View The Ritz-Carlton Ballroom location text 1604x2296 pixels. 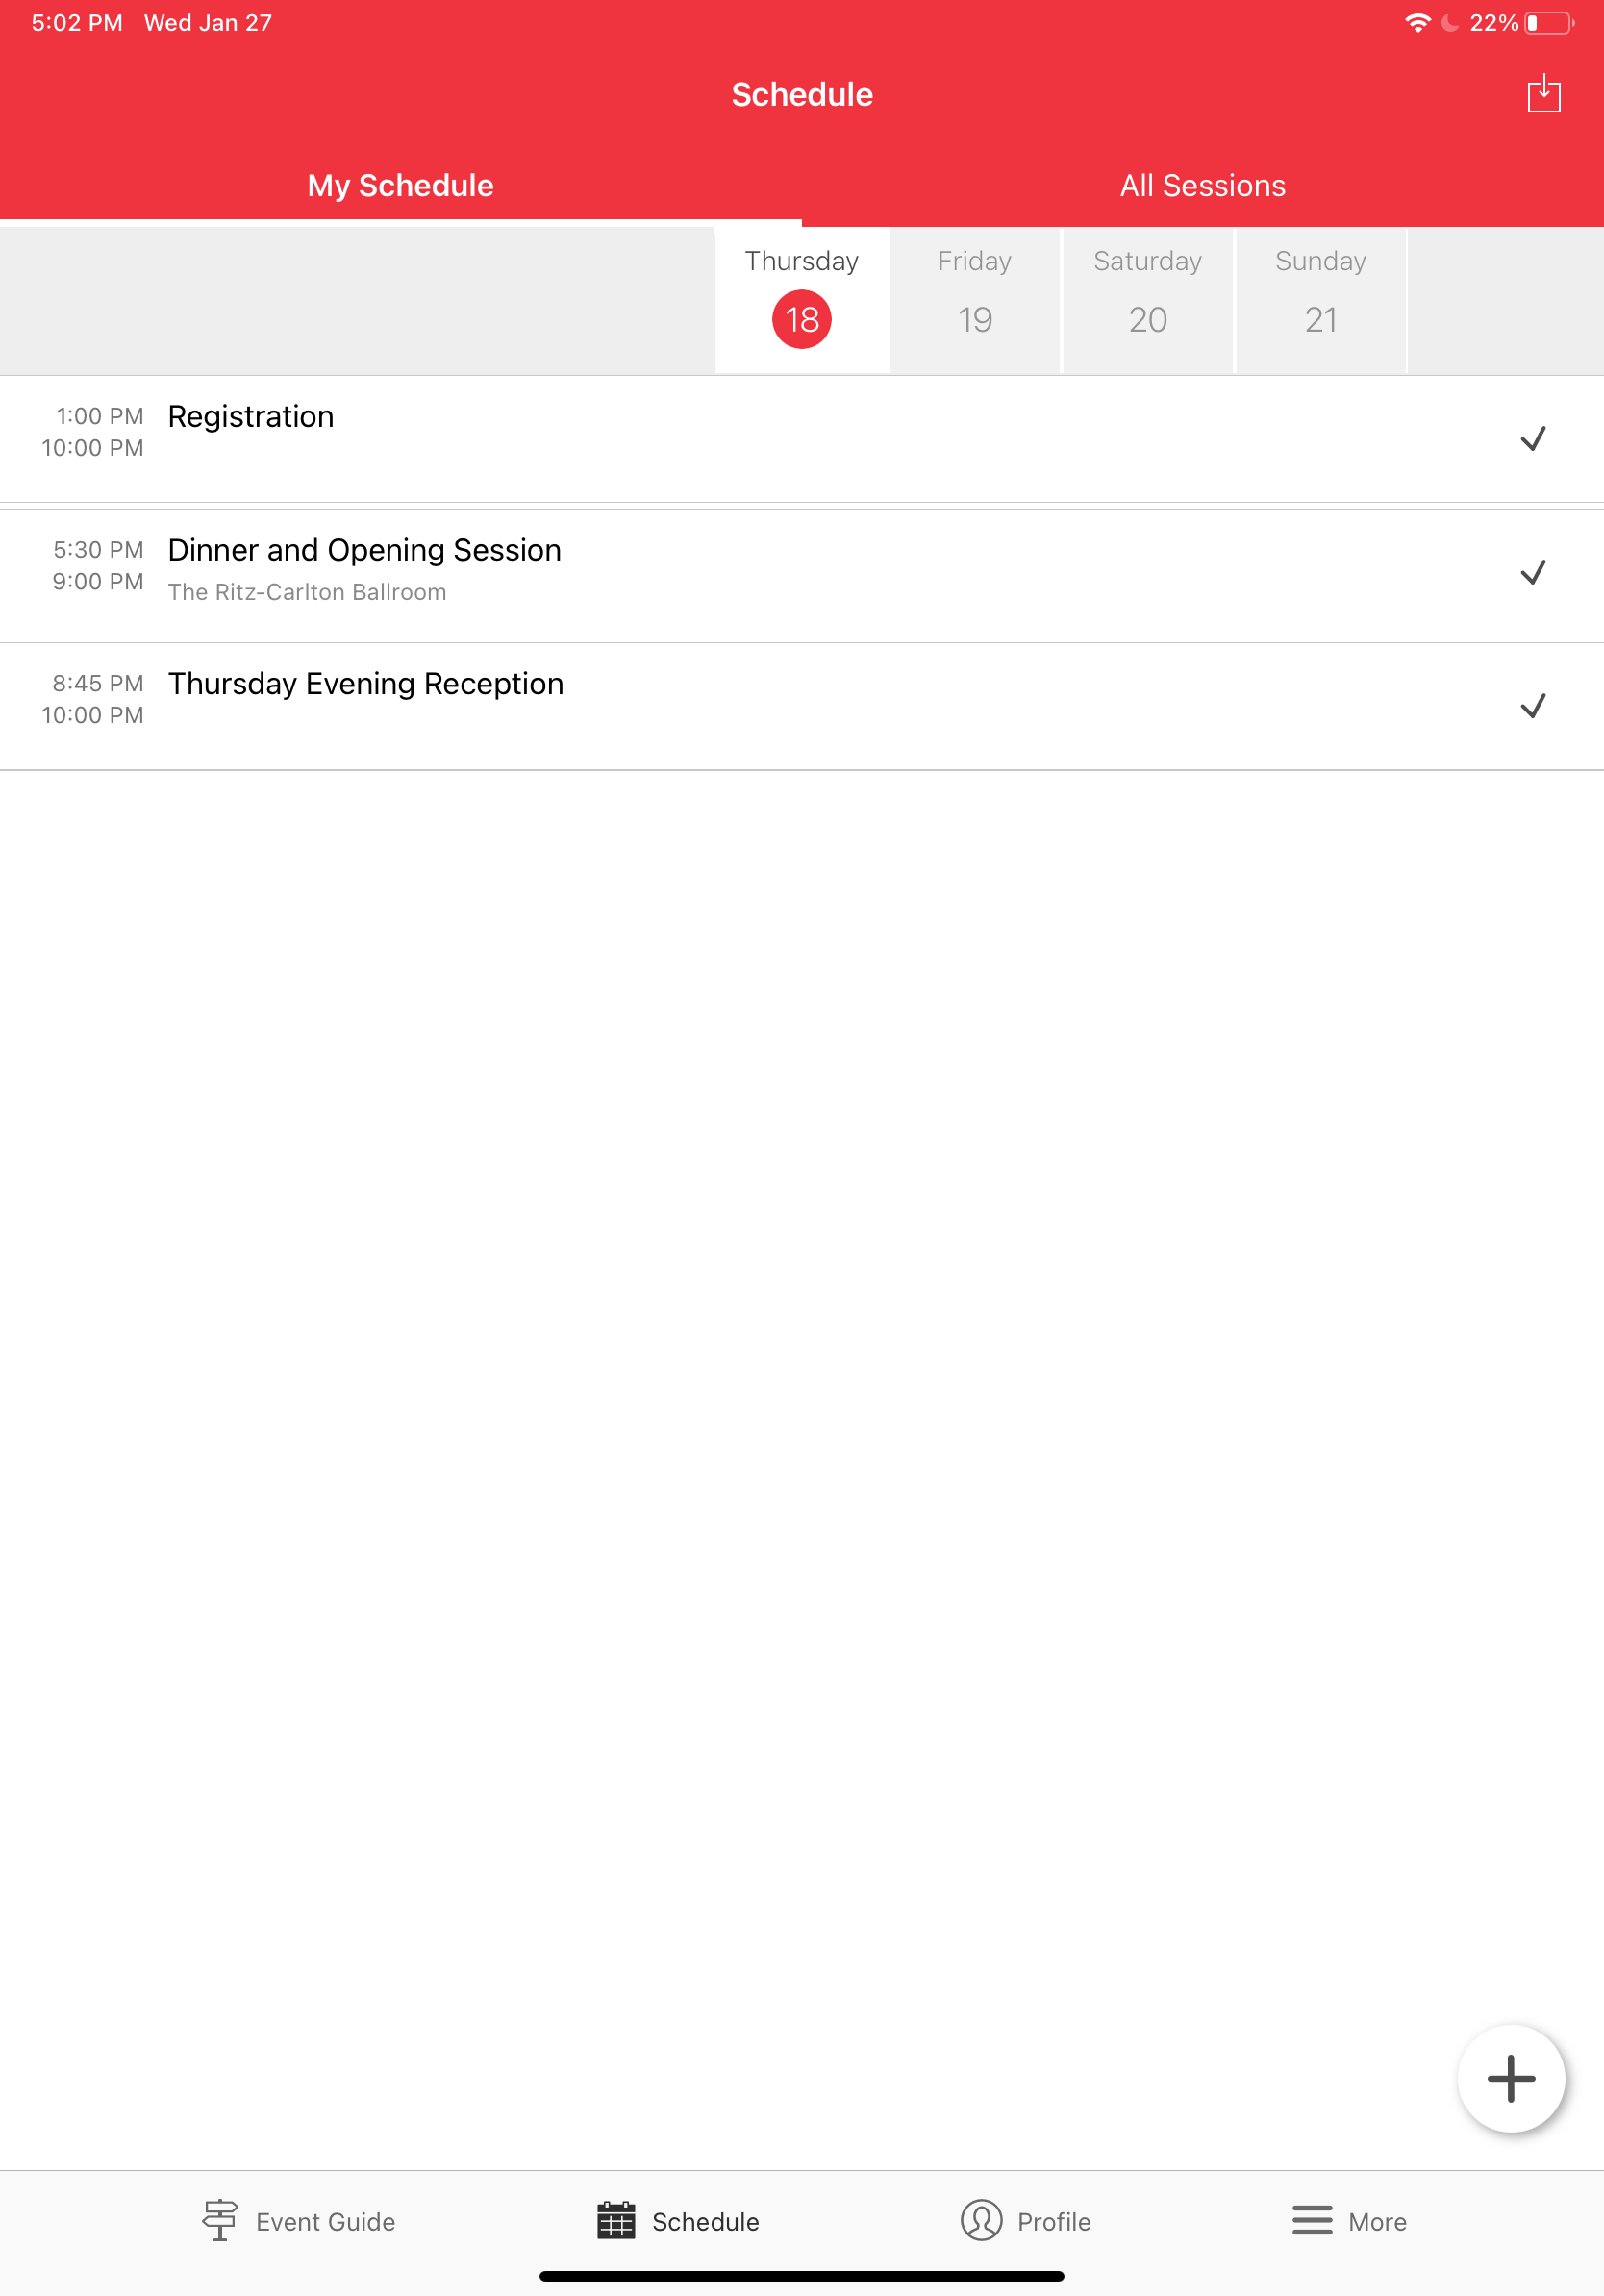click(x=307, y=592)
